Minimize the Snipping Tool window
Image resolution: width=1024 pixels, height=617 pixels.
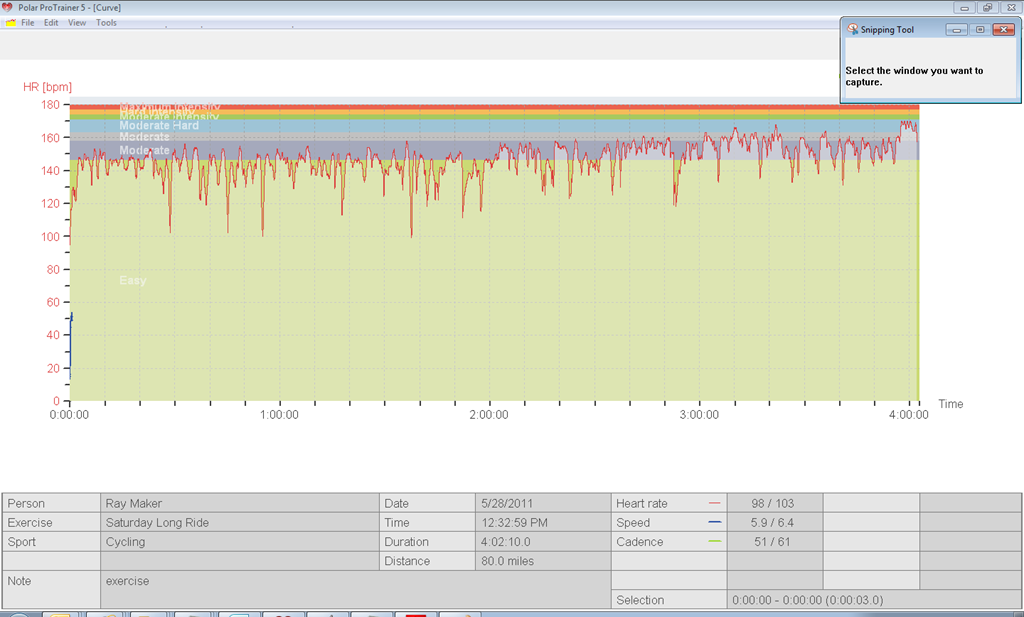pyautogui.click(x=957, y=30)
